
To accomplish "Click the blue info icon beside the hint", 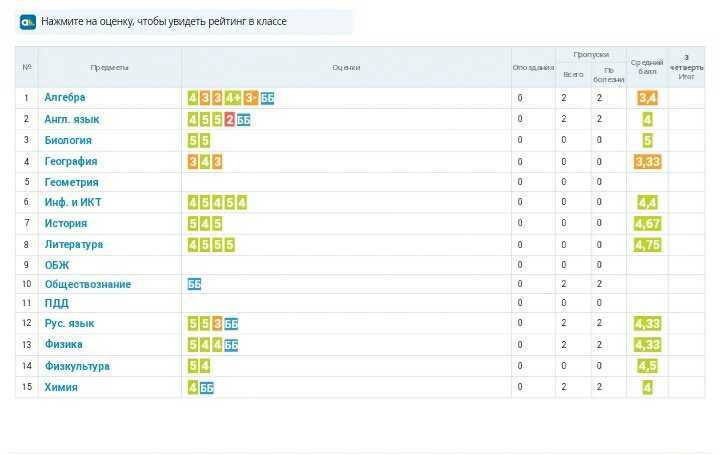I will tap(28, 22).
